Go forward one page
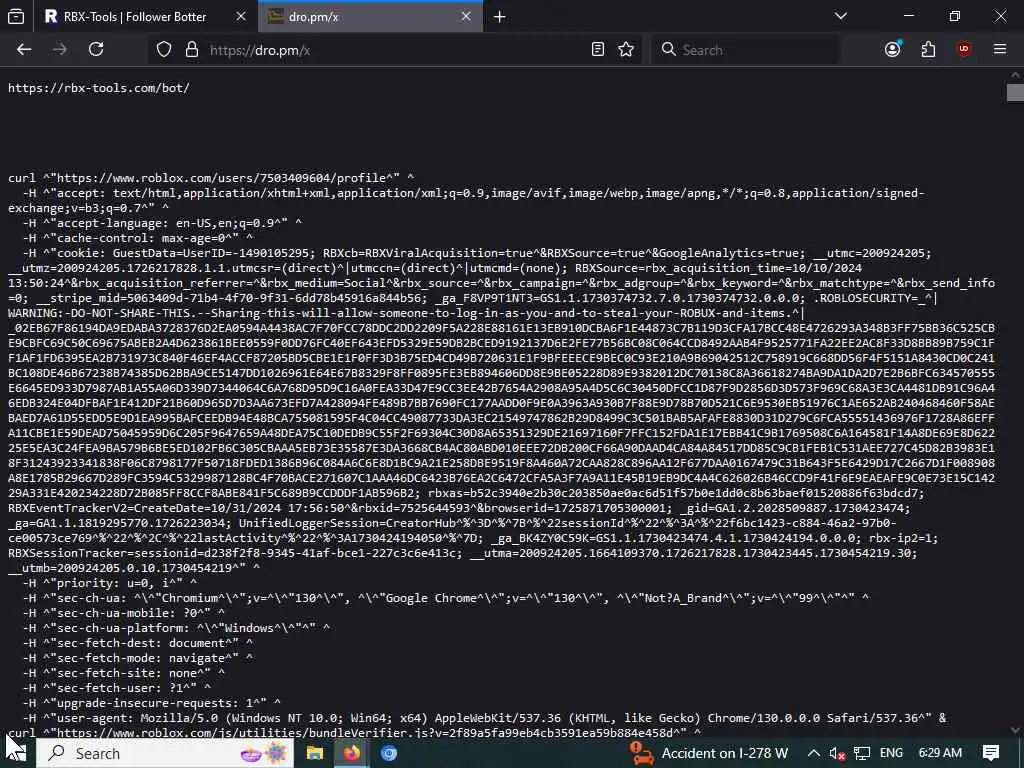 pyautogui.click(x=60, y=50)
